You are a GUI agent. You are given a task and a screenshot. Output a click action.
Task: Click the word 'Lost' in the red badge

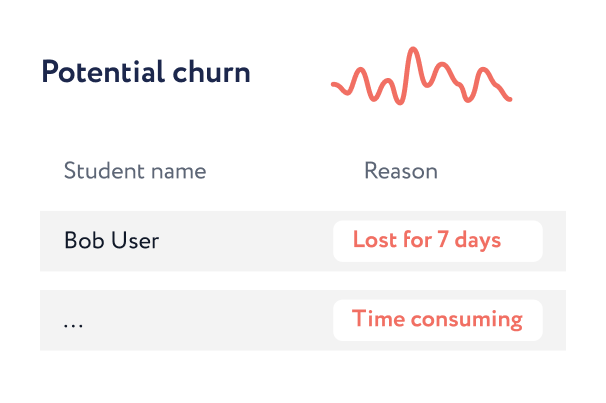point(373,241)
